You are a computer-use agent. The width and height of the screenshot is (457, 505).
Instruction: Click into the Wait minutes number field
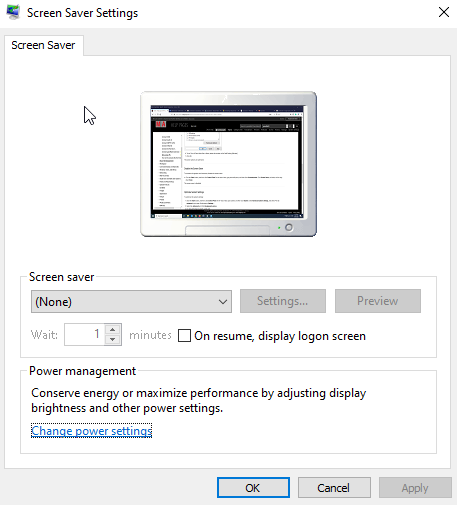[x=84, y=334]
